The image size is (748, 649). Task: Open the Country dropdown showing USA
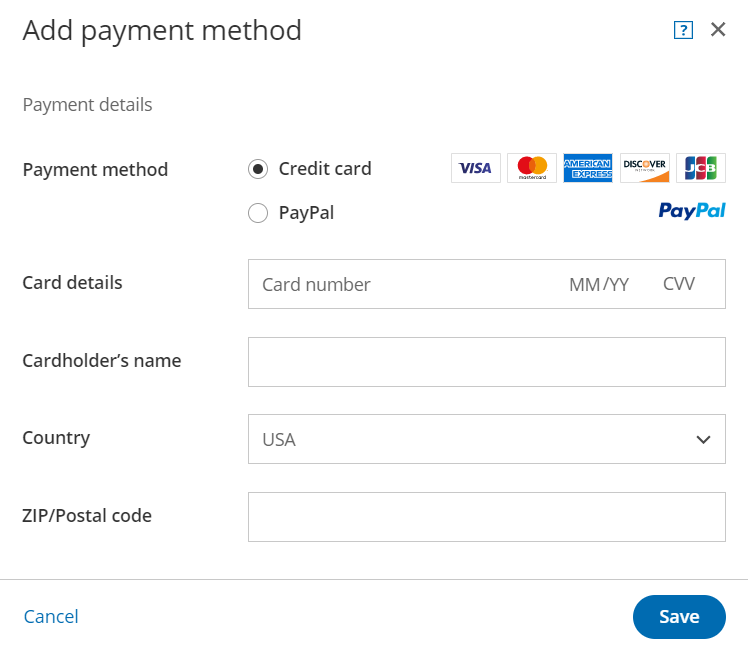point(470,439)
